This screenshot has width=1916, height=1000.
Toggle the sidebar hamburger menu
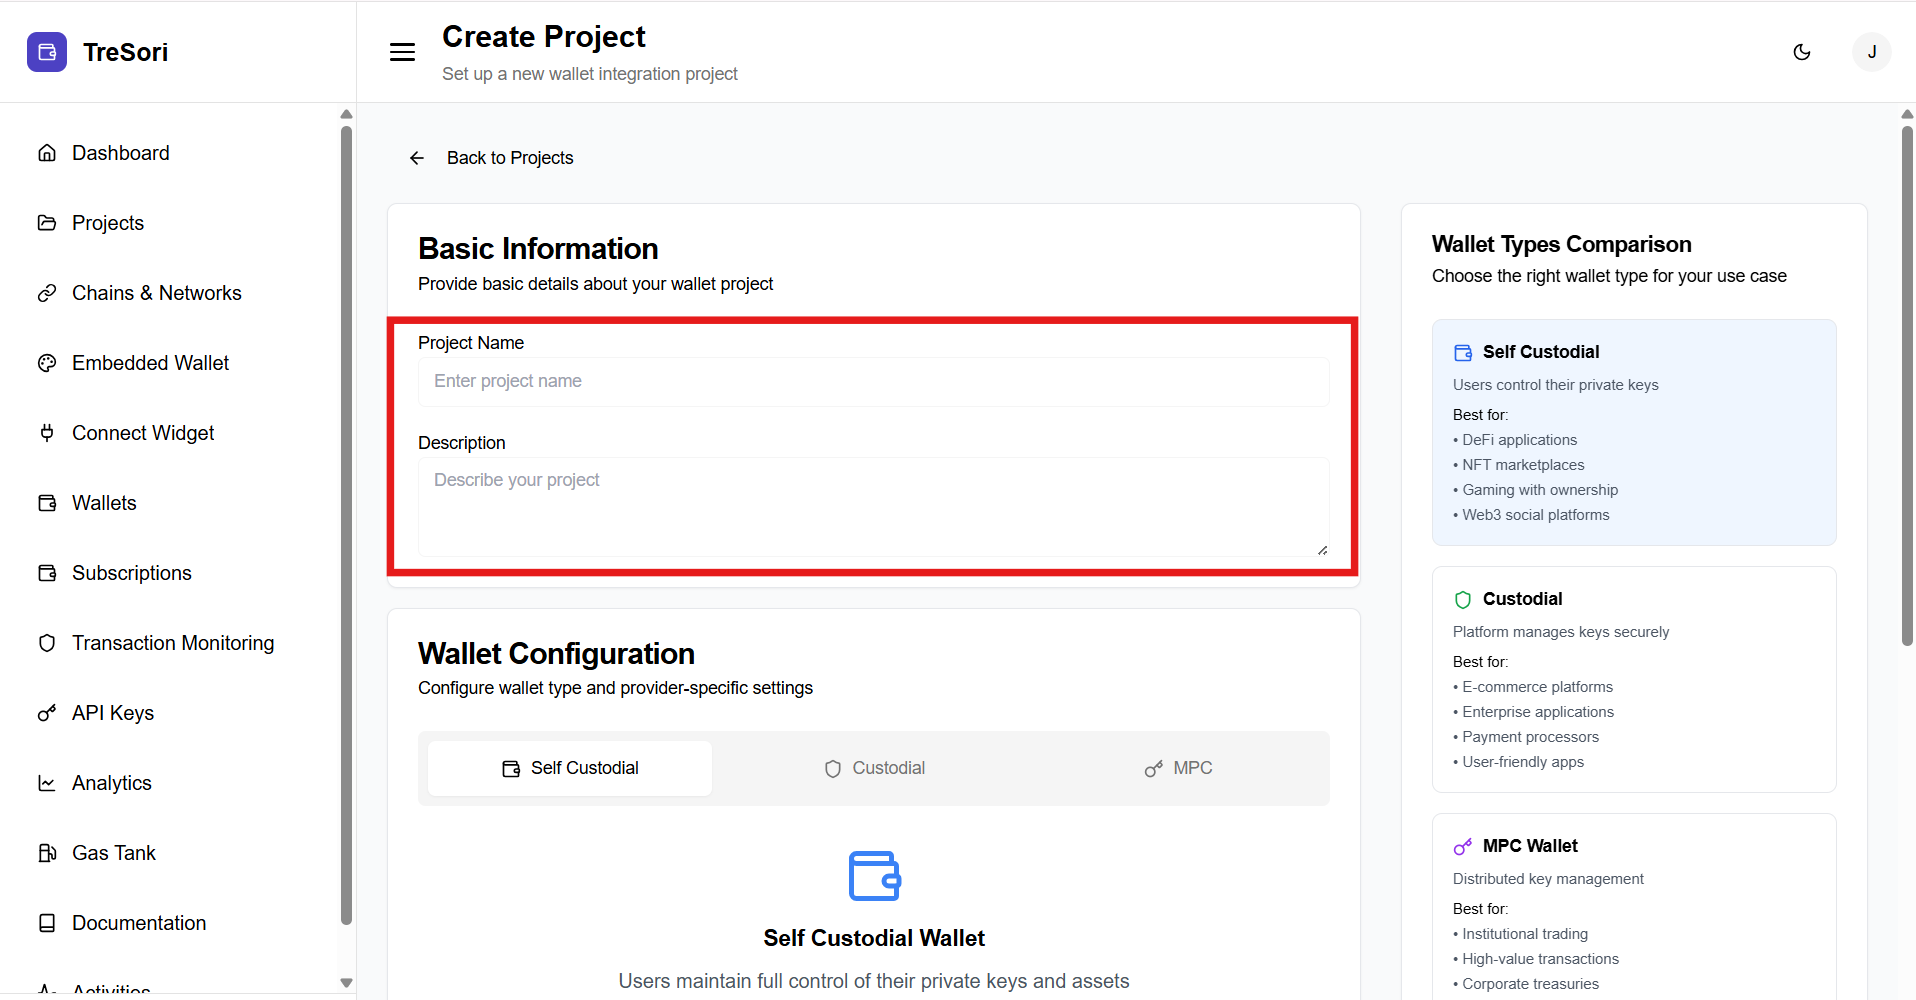(x=402, y=52)
